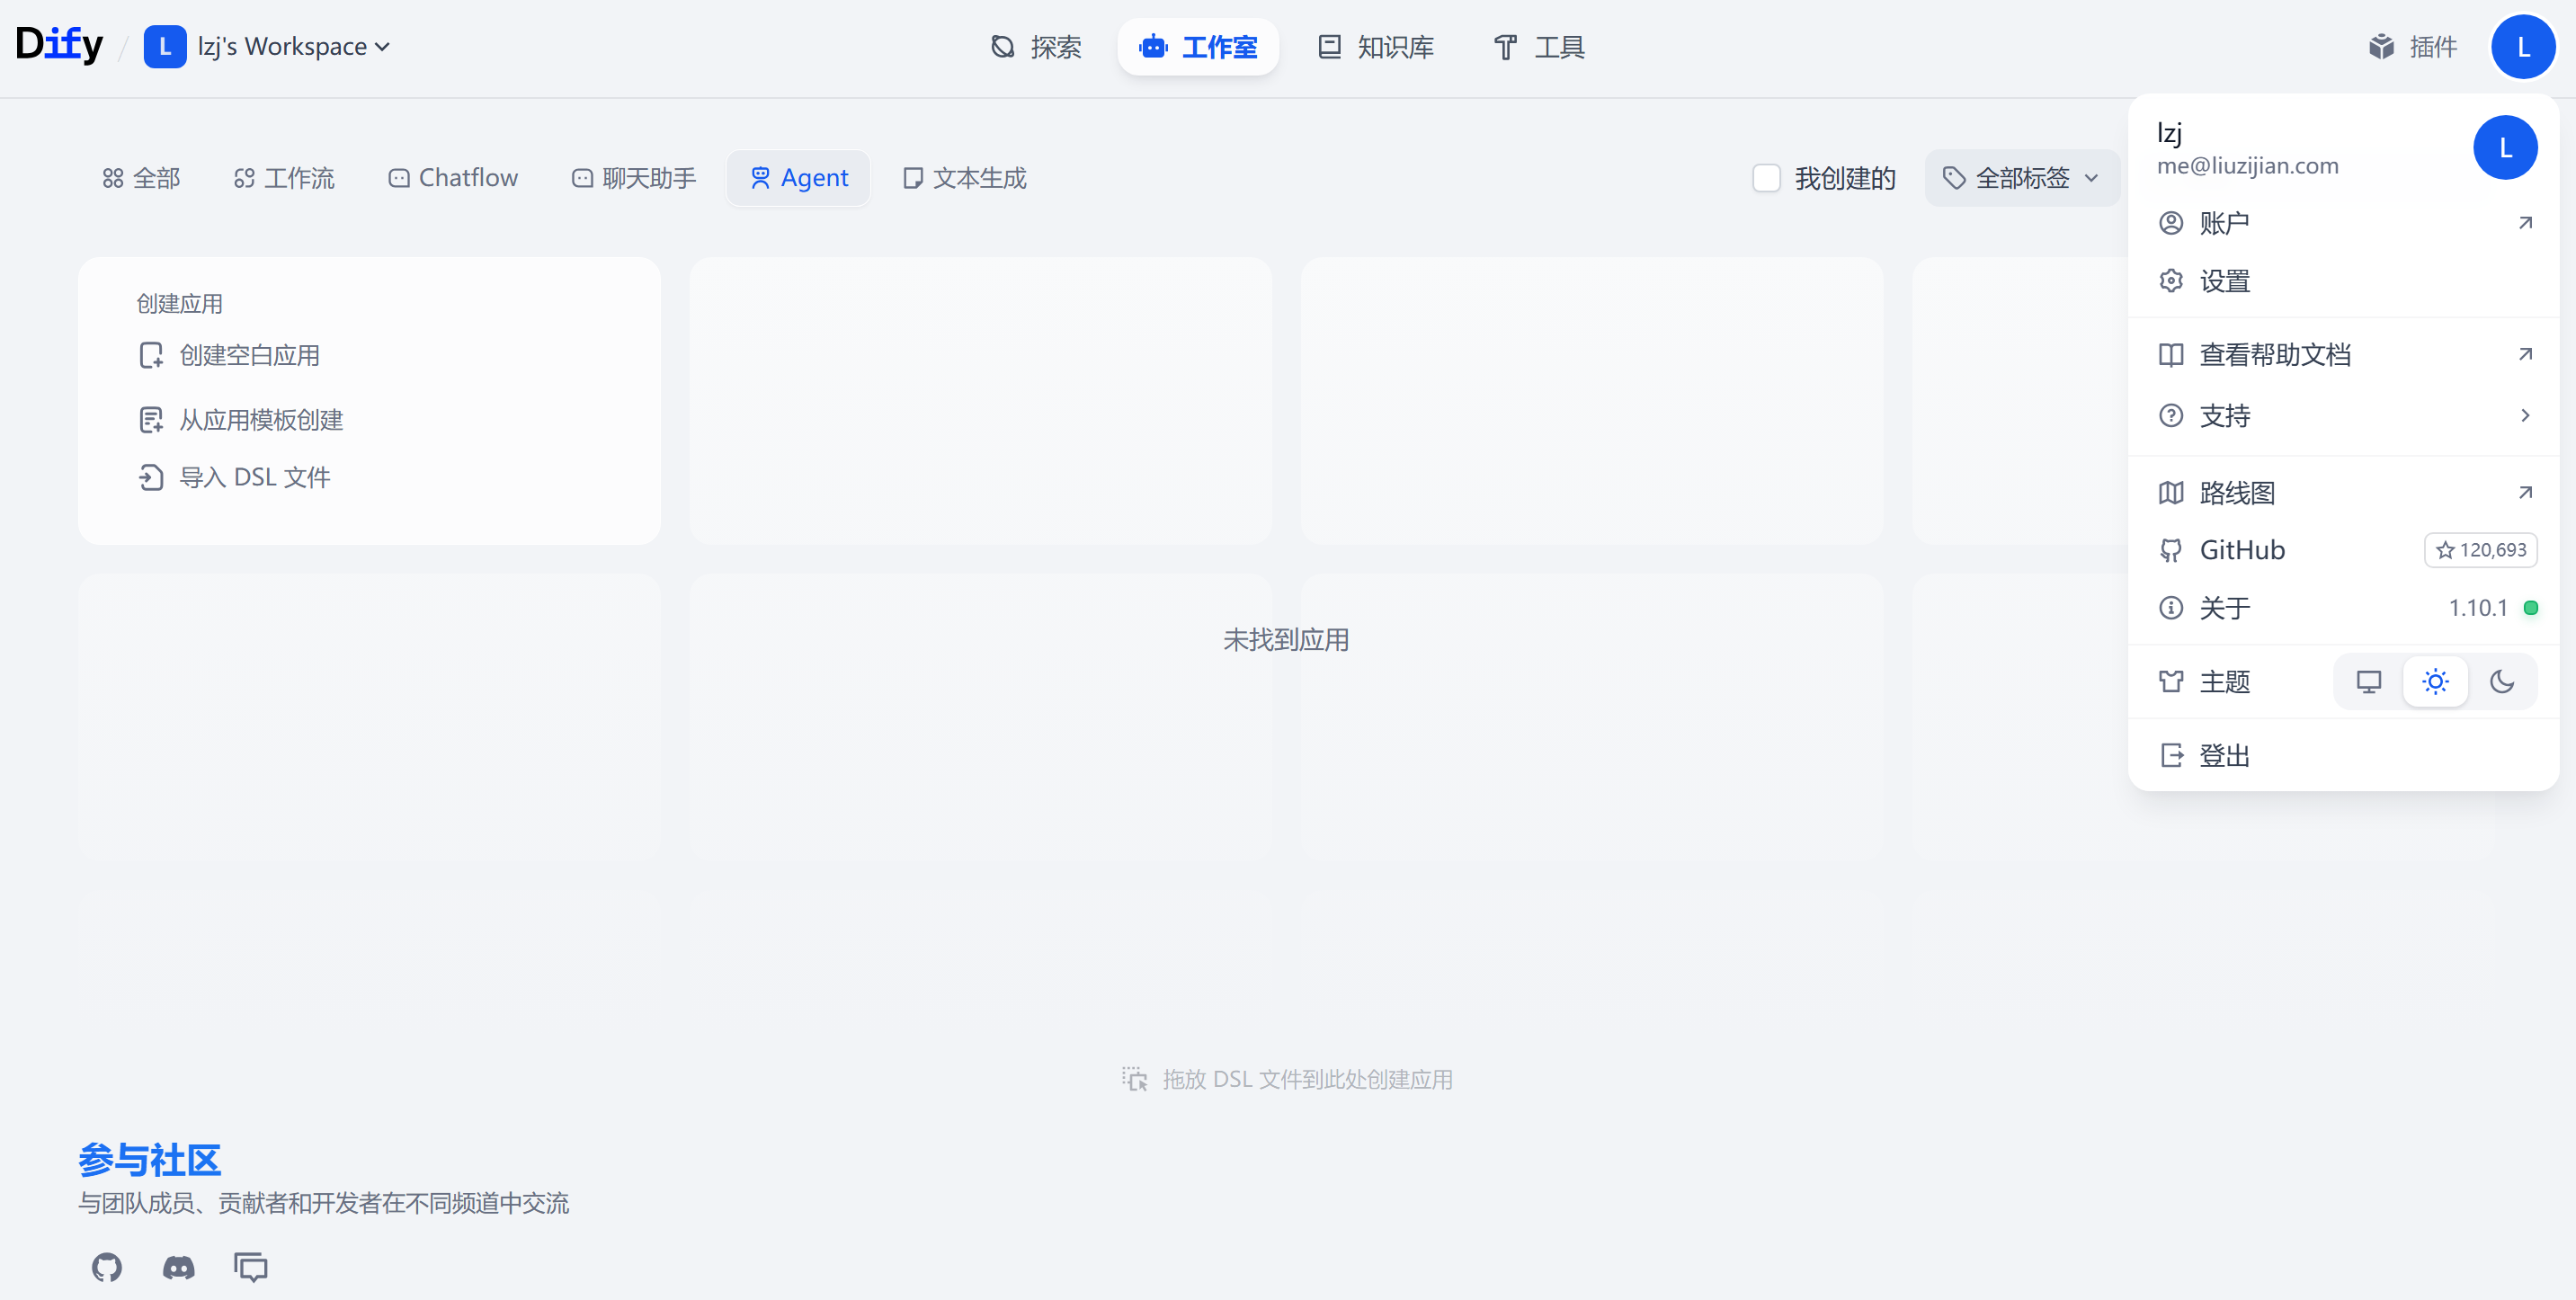Click 登出 to log out
2576x1300 pixels.
click(x=2224, y=755)
